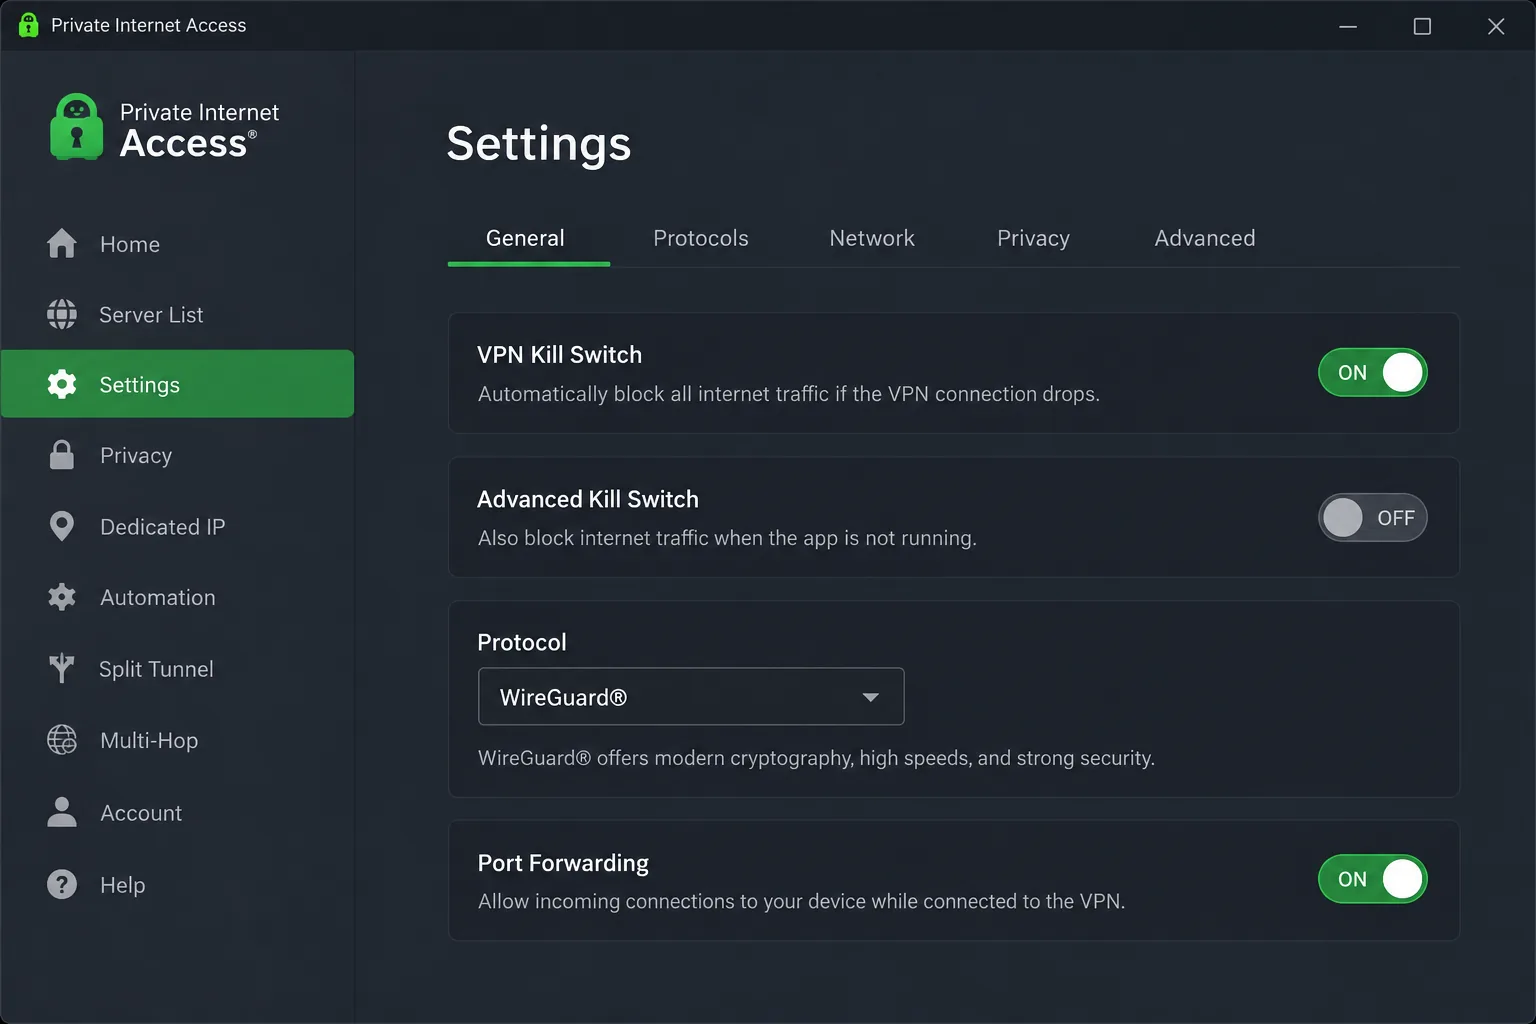Click the Server List globe icon
The height and width of the screenshot is (1024, 1536).
[62, 314]
